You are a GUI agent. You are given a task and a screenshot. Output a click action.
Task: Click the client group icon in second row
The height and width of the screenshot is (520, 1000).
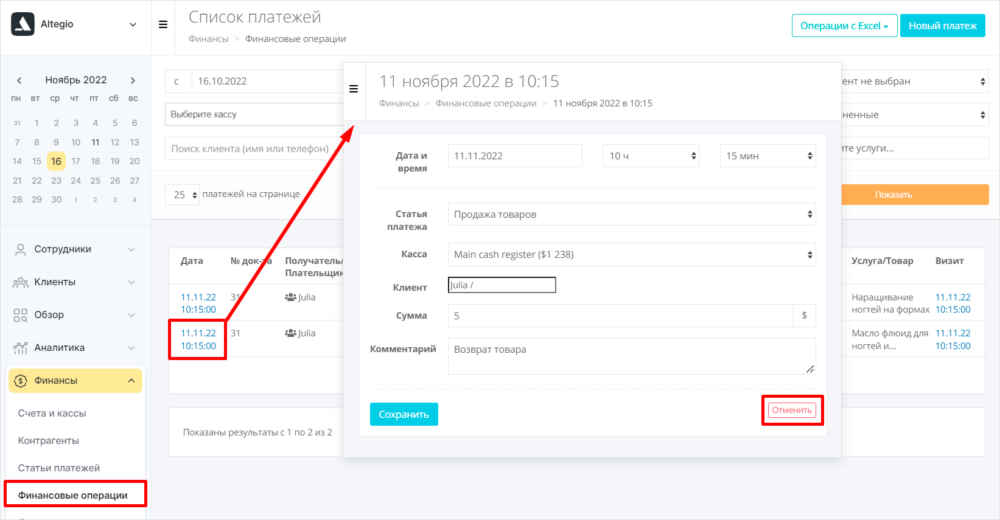click(x=290, y=333)
